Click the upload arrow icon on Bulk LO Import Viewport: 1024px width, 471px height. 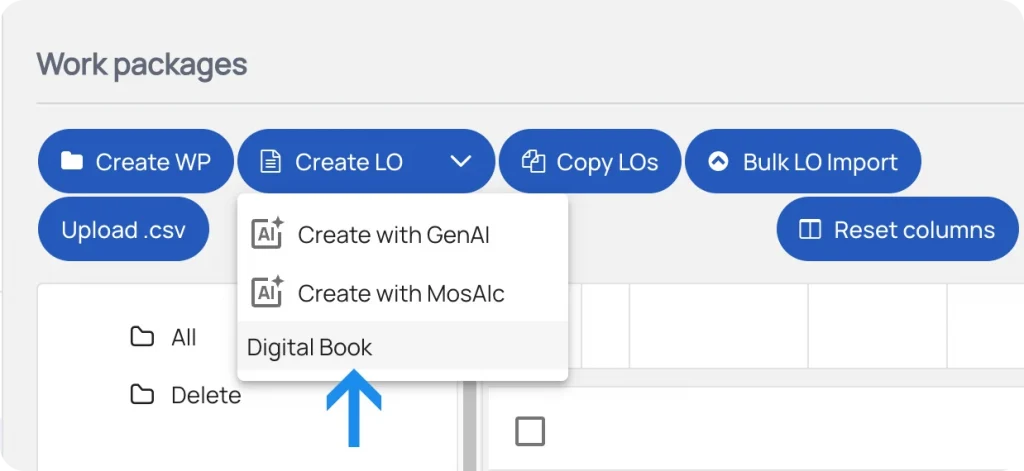[718, 162]
